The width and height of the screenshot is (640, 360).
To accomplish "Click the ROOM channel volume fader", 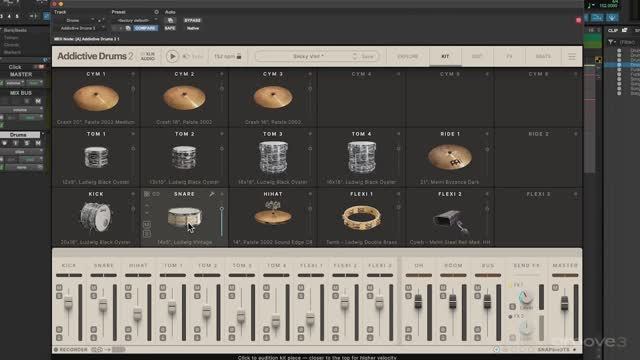I will 453,302.
